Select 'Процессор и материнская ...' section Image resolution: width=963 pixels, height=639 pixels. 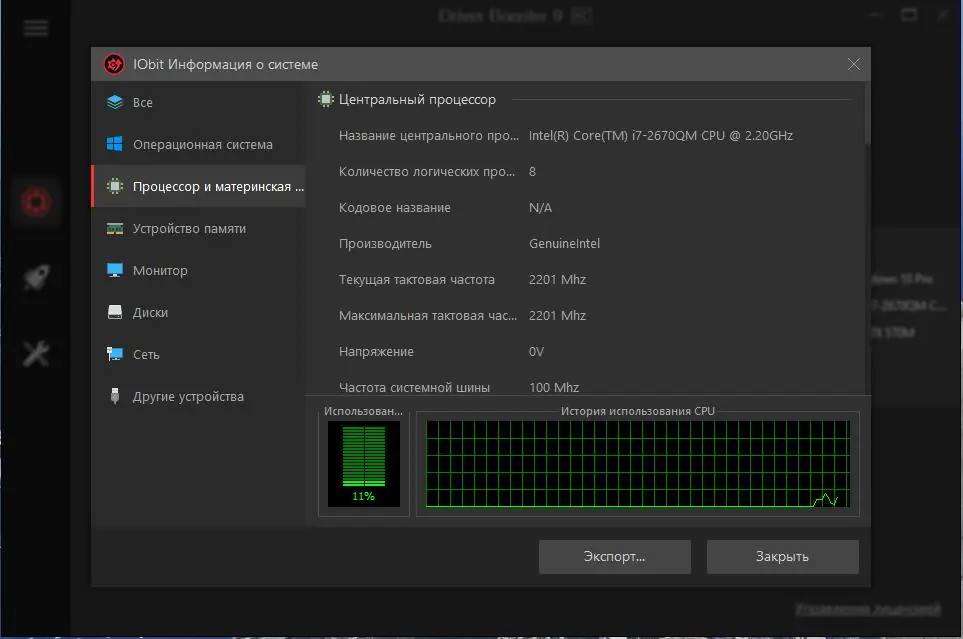pyautogui.click(x=198, y=186)
